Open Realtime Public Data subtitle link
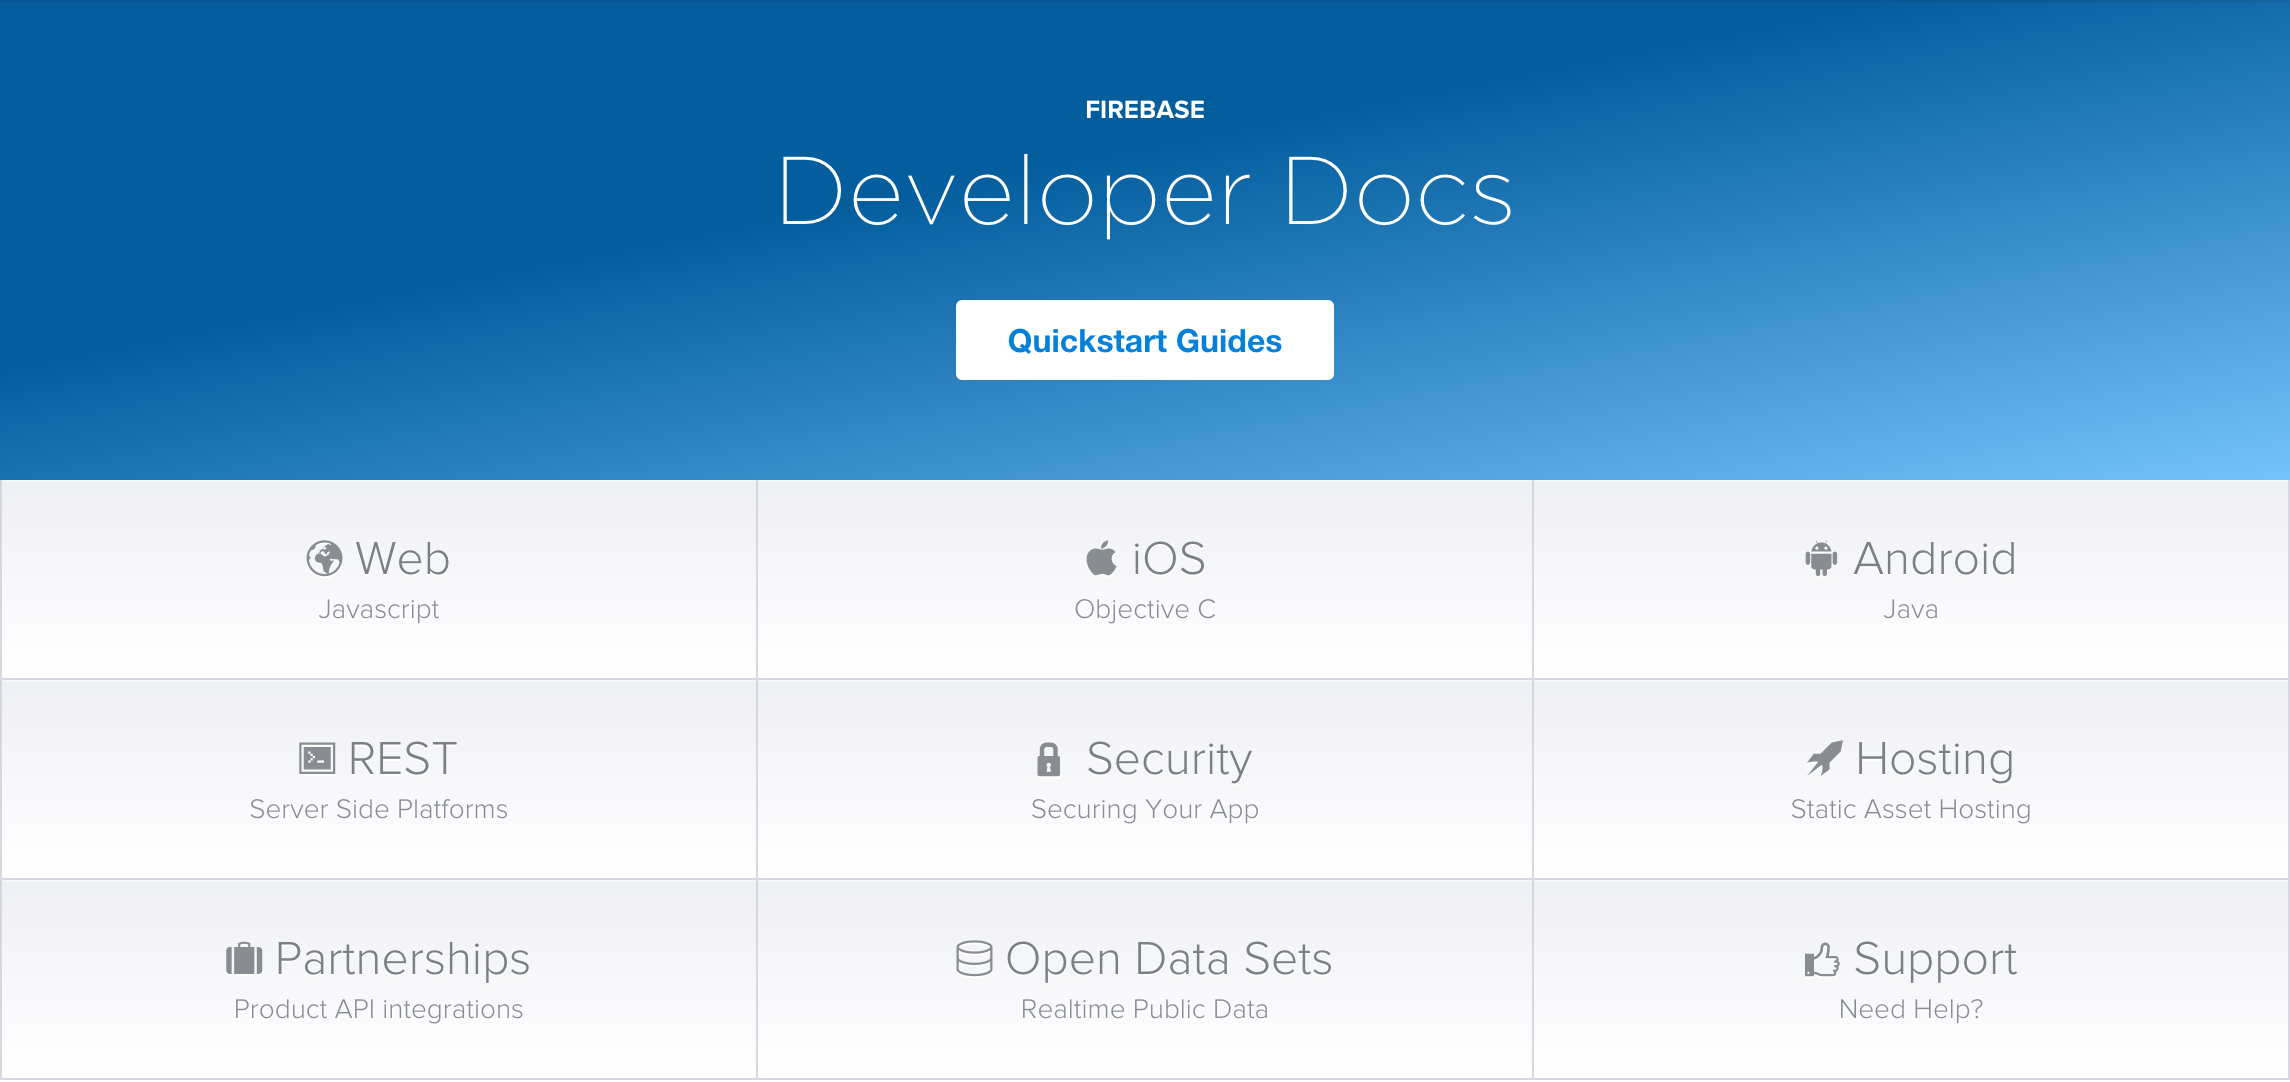This screenshot has width=2290, height=1082. coord(1144,1009)
